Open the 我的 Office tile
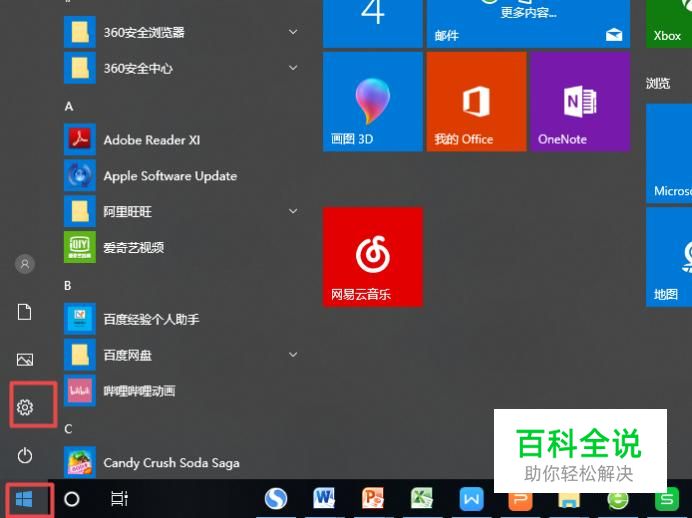 476,102
